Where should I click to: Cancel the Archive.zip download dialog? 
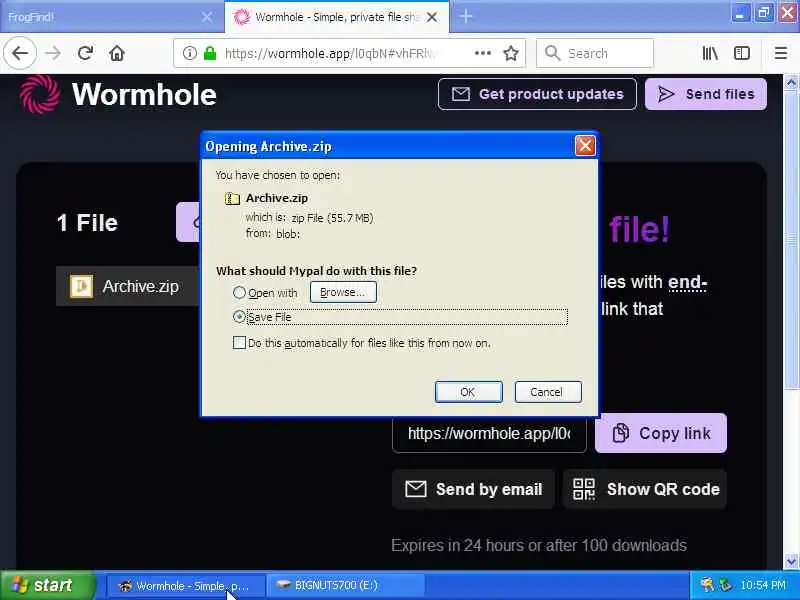(x=548, y=392)
